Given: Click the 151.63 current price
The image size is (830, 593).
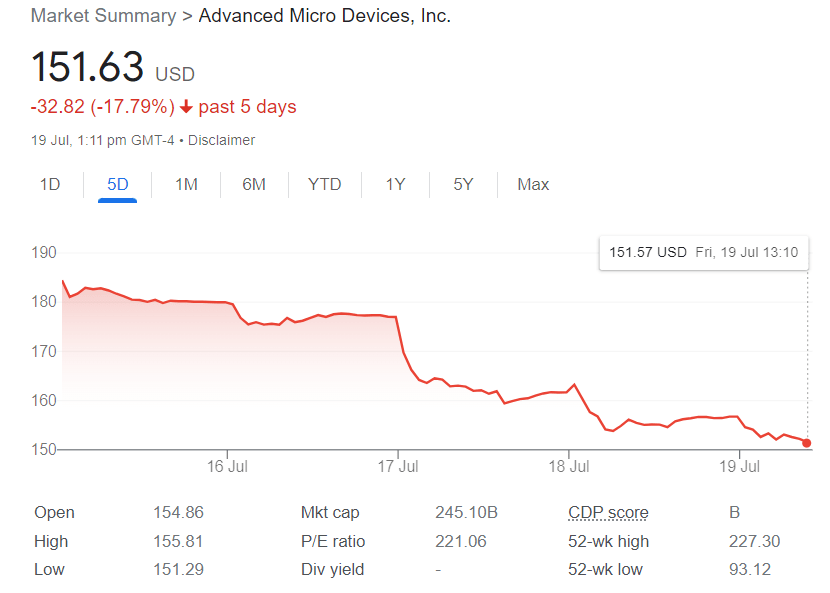Looking at the screenshot, I should tap(87, 68).
